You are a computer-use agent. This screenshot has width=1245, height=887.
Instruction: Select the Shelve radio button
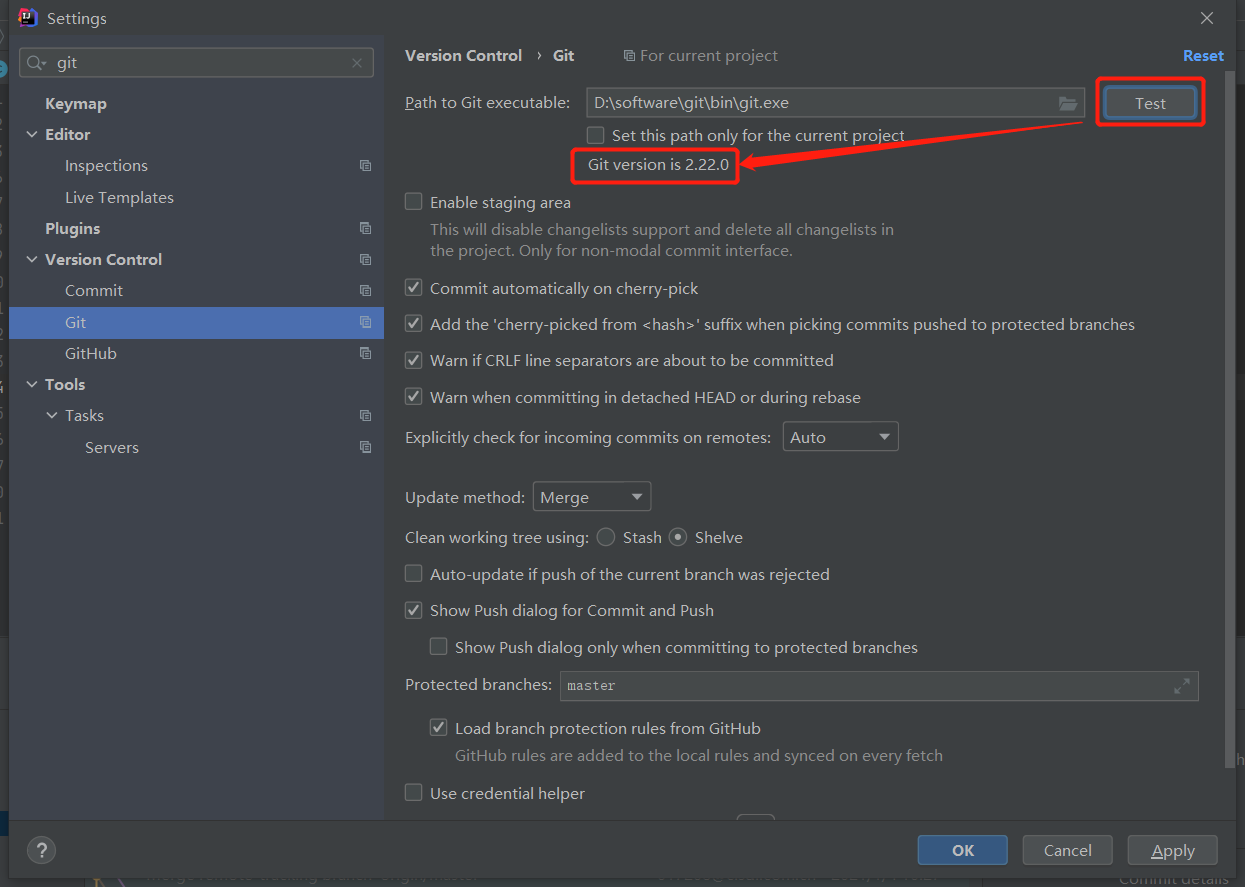(x=678, y=537)
